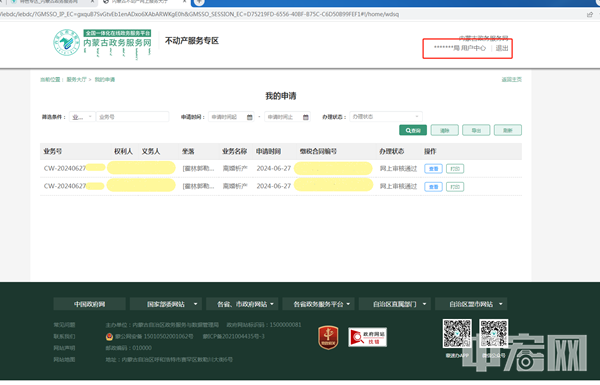Expand the 各省、市政府网站 footer dropdown
Viewport: 600px width, 385px height.
[242, 304]
